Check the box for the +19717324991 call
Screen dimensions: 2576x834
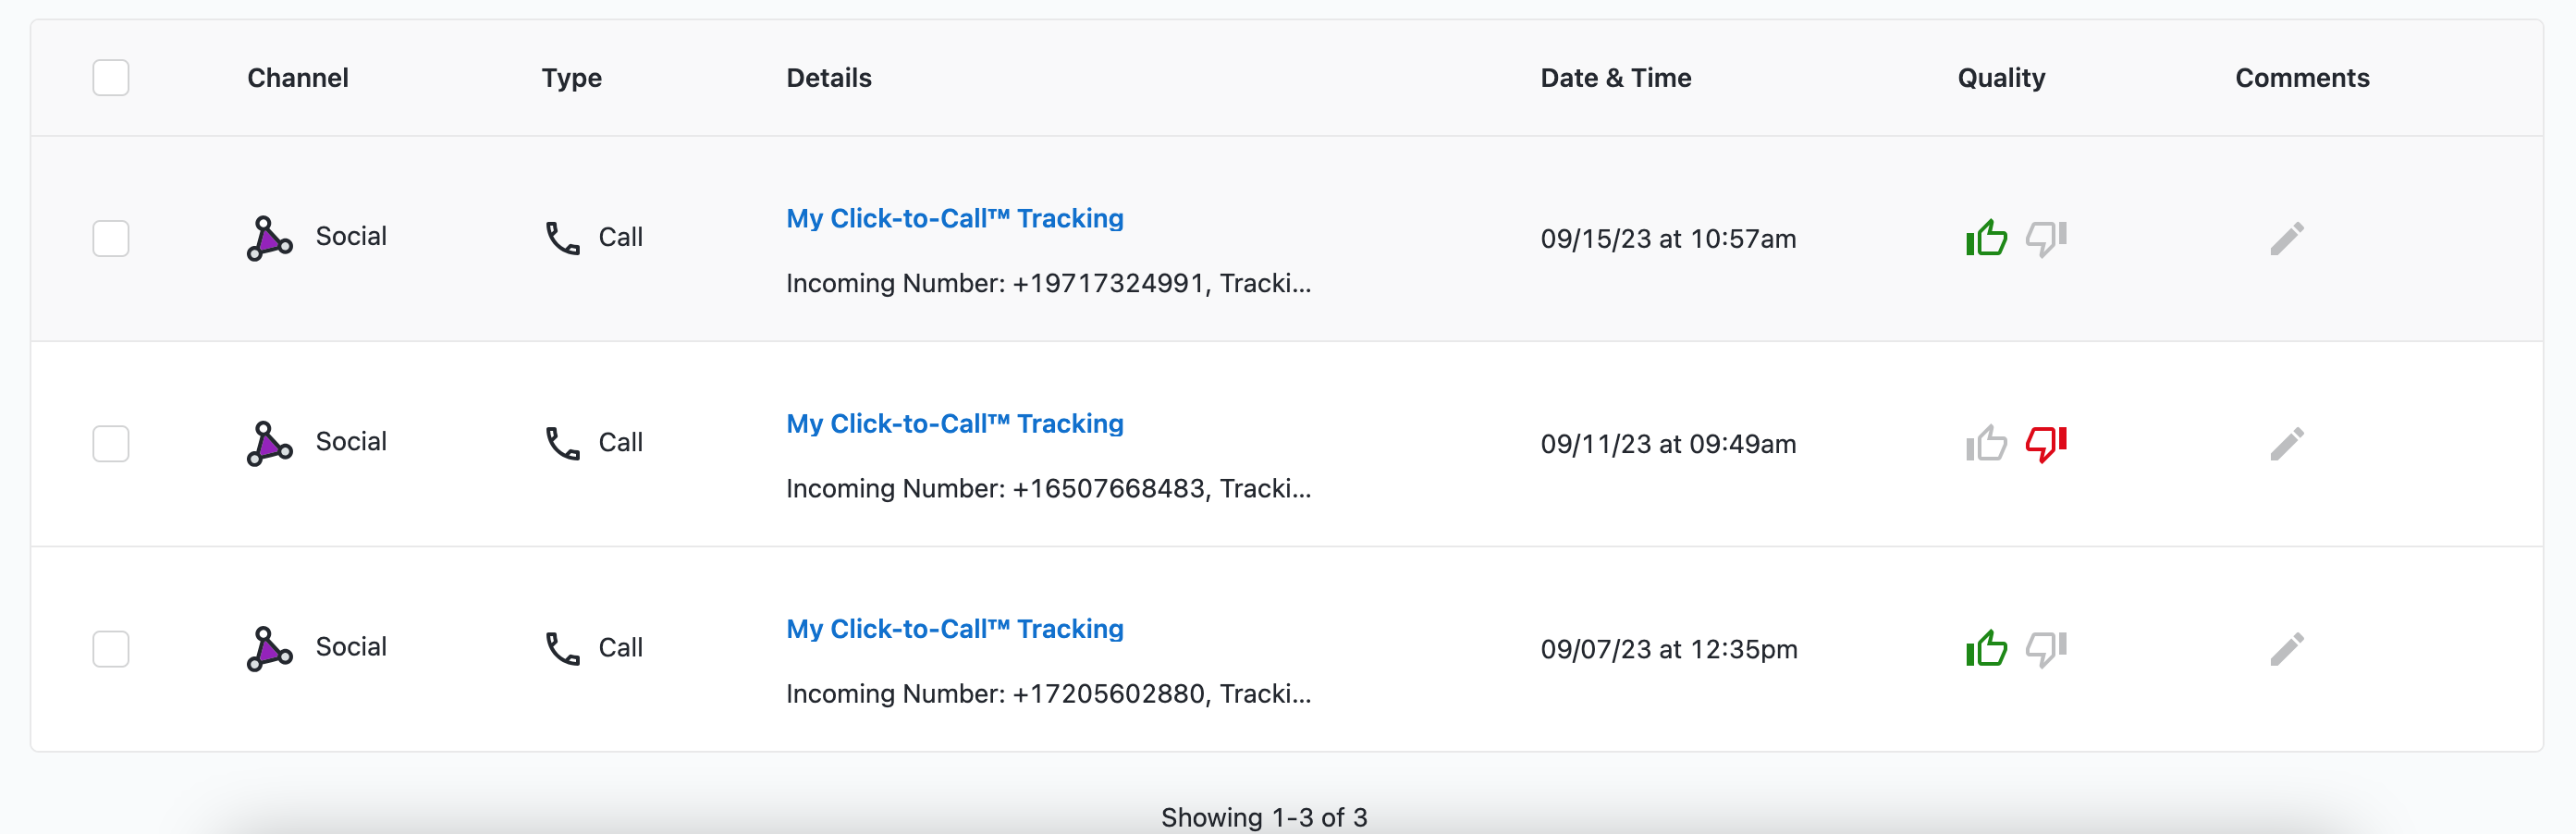click(x=111, y=238)
